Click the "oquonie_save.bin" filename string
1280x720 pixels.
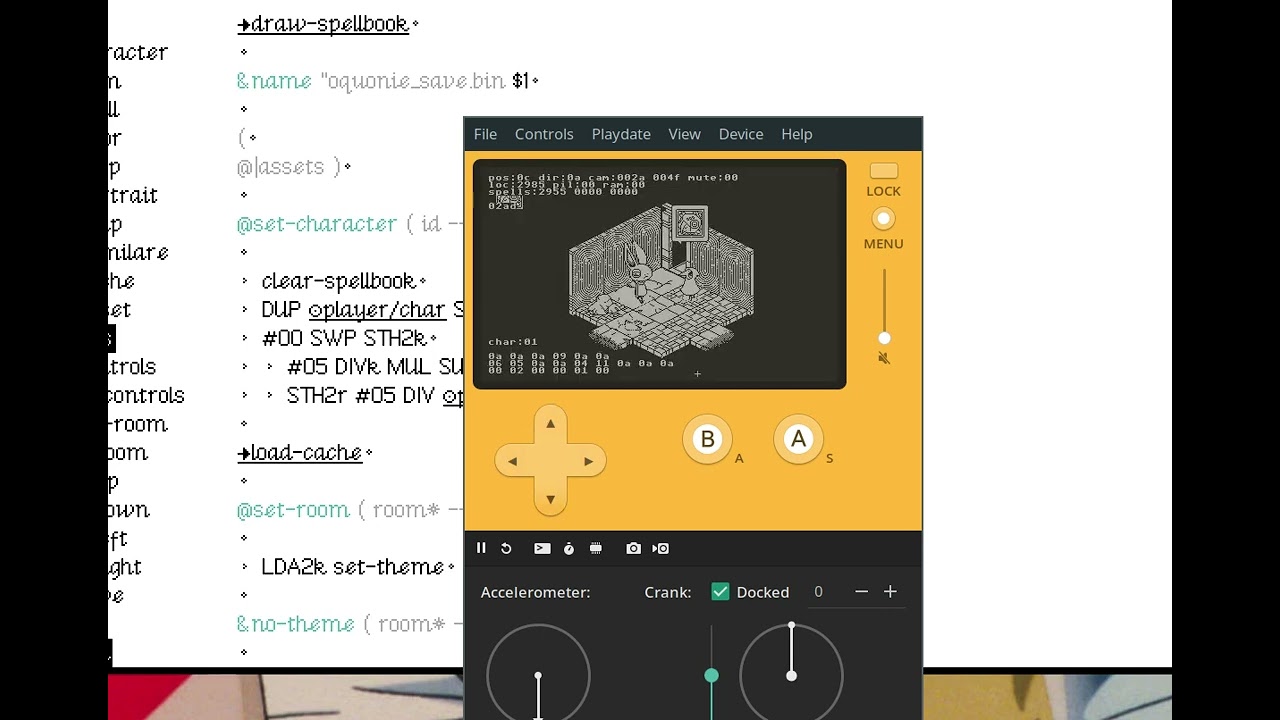[x=412, y=81]
